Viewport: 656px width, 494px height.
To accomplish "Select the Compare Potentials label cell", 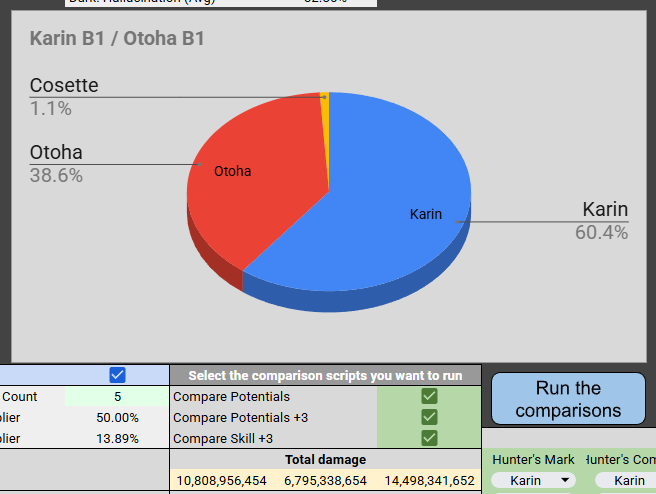I will click(x=274, y=397).
